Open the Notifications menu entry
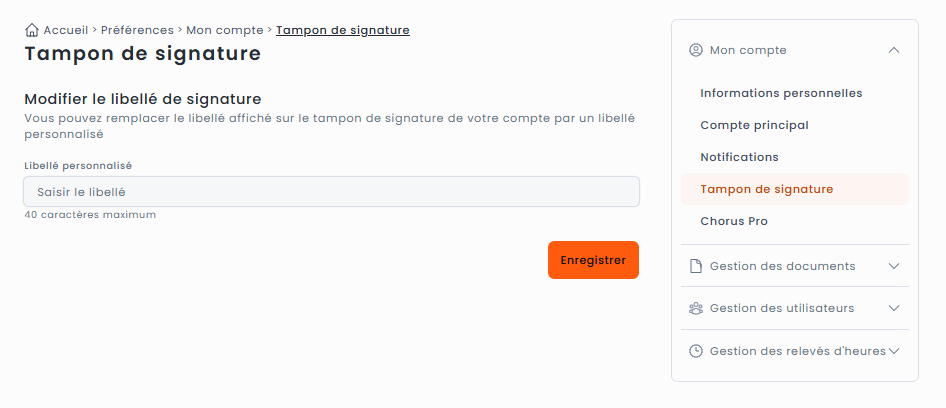The width and height of the screenshot is (946, 408). (x=739, y=157)
